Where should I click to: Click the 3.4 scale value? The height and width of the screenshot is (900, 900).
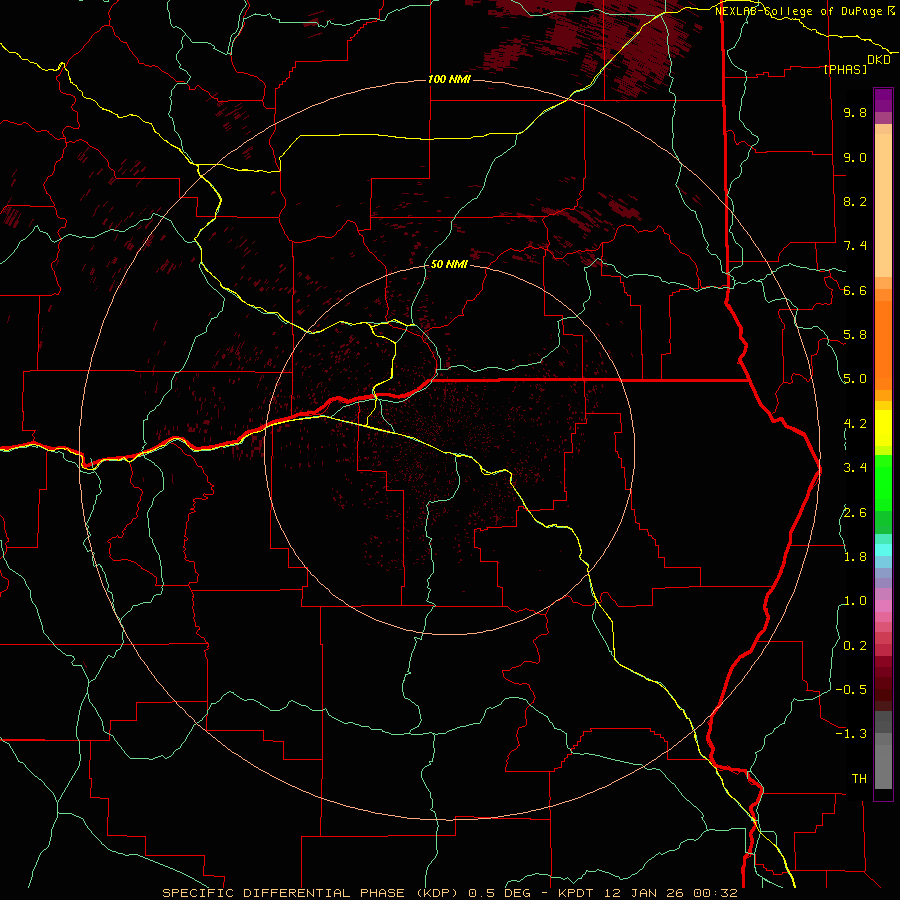tap(855, 468)
